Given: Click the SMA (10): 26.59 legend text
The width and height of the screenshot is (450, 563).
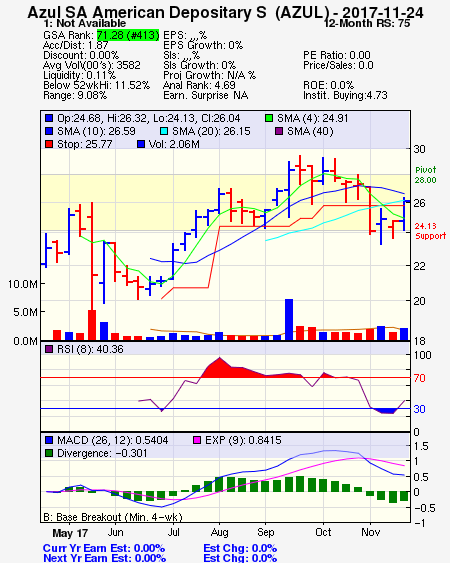Looking at the screenshot, I should [96, 131].
